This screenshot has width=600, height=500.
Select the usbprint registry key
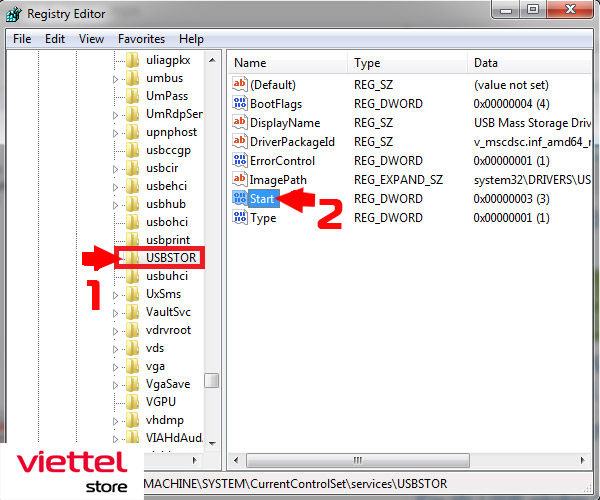click(167, 240)
